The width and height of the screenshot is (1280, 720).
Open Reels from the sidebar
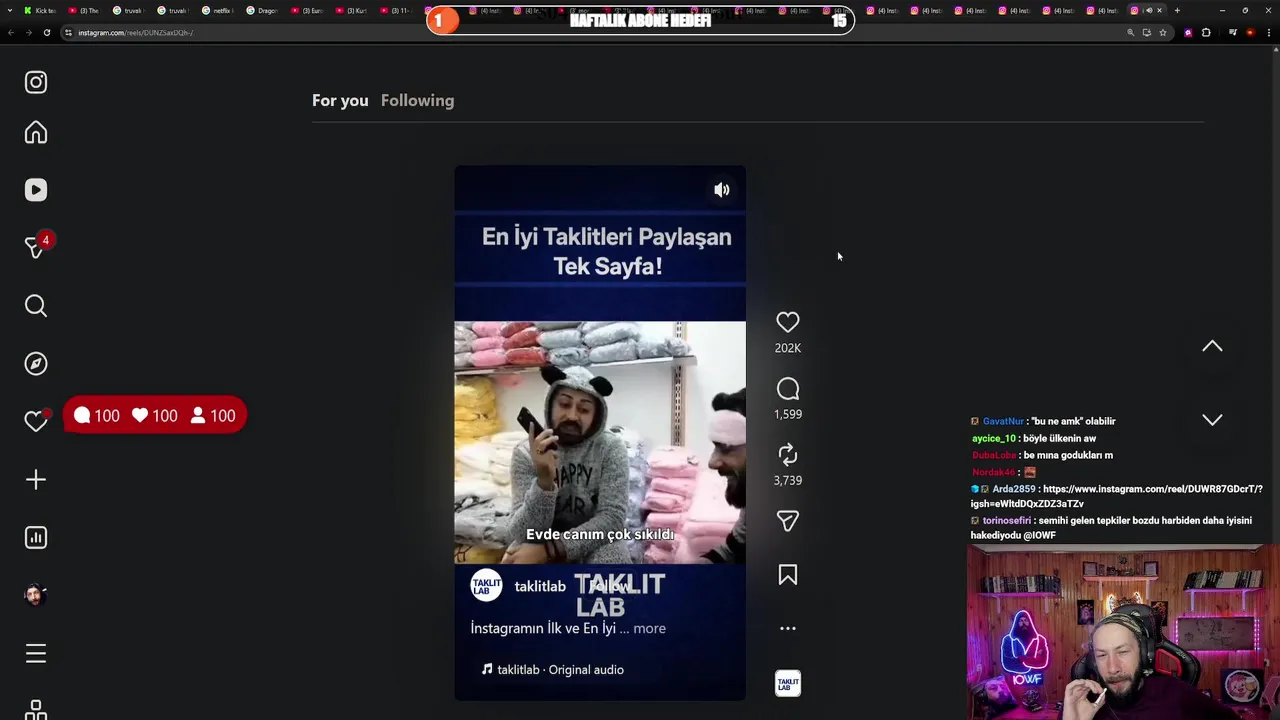click(36, 190)
